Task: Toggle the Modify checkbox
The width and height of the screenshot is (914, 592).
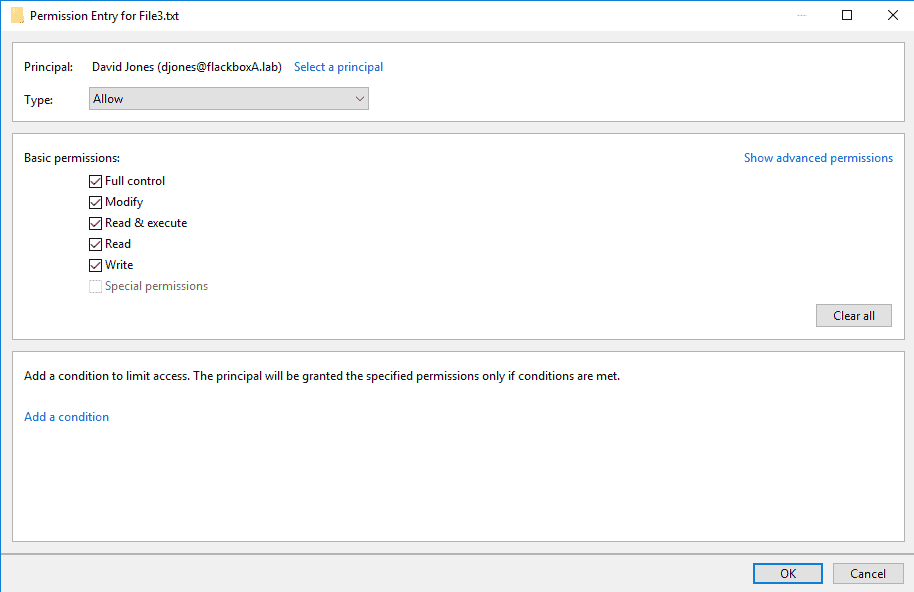Action: 96,202
